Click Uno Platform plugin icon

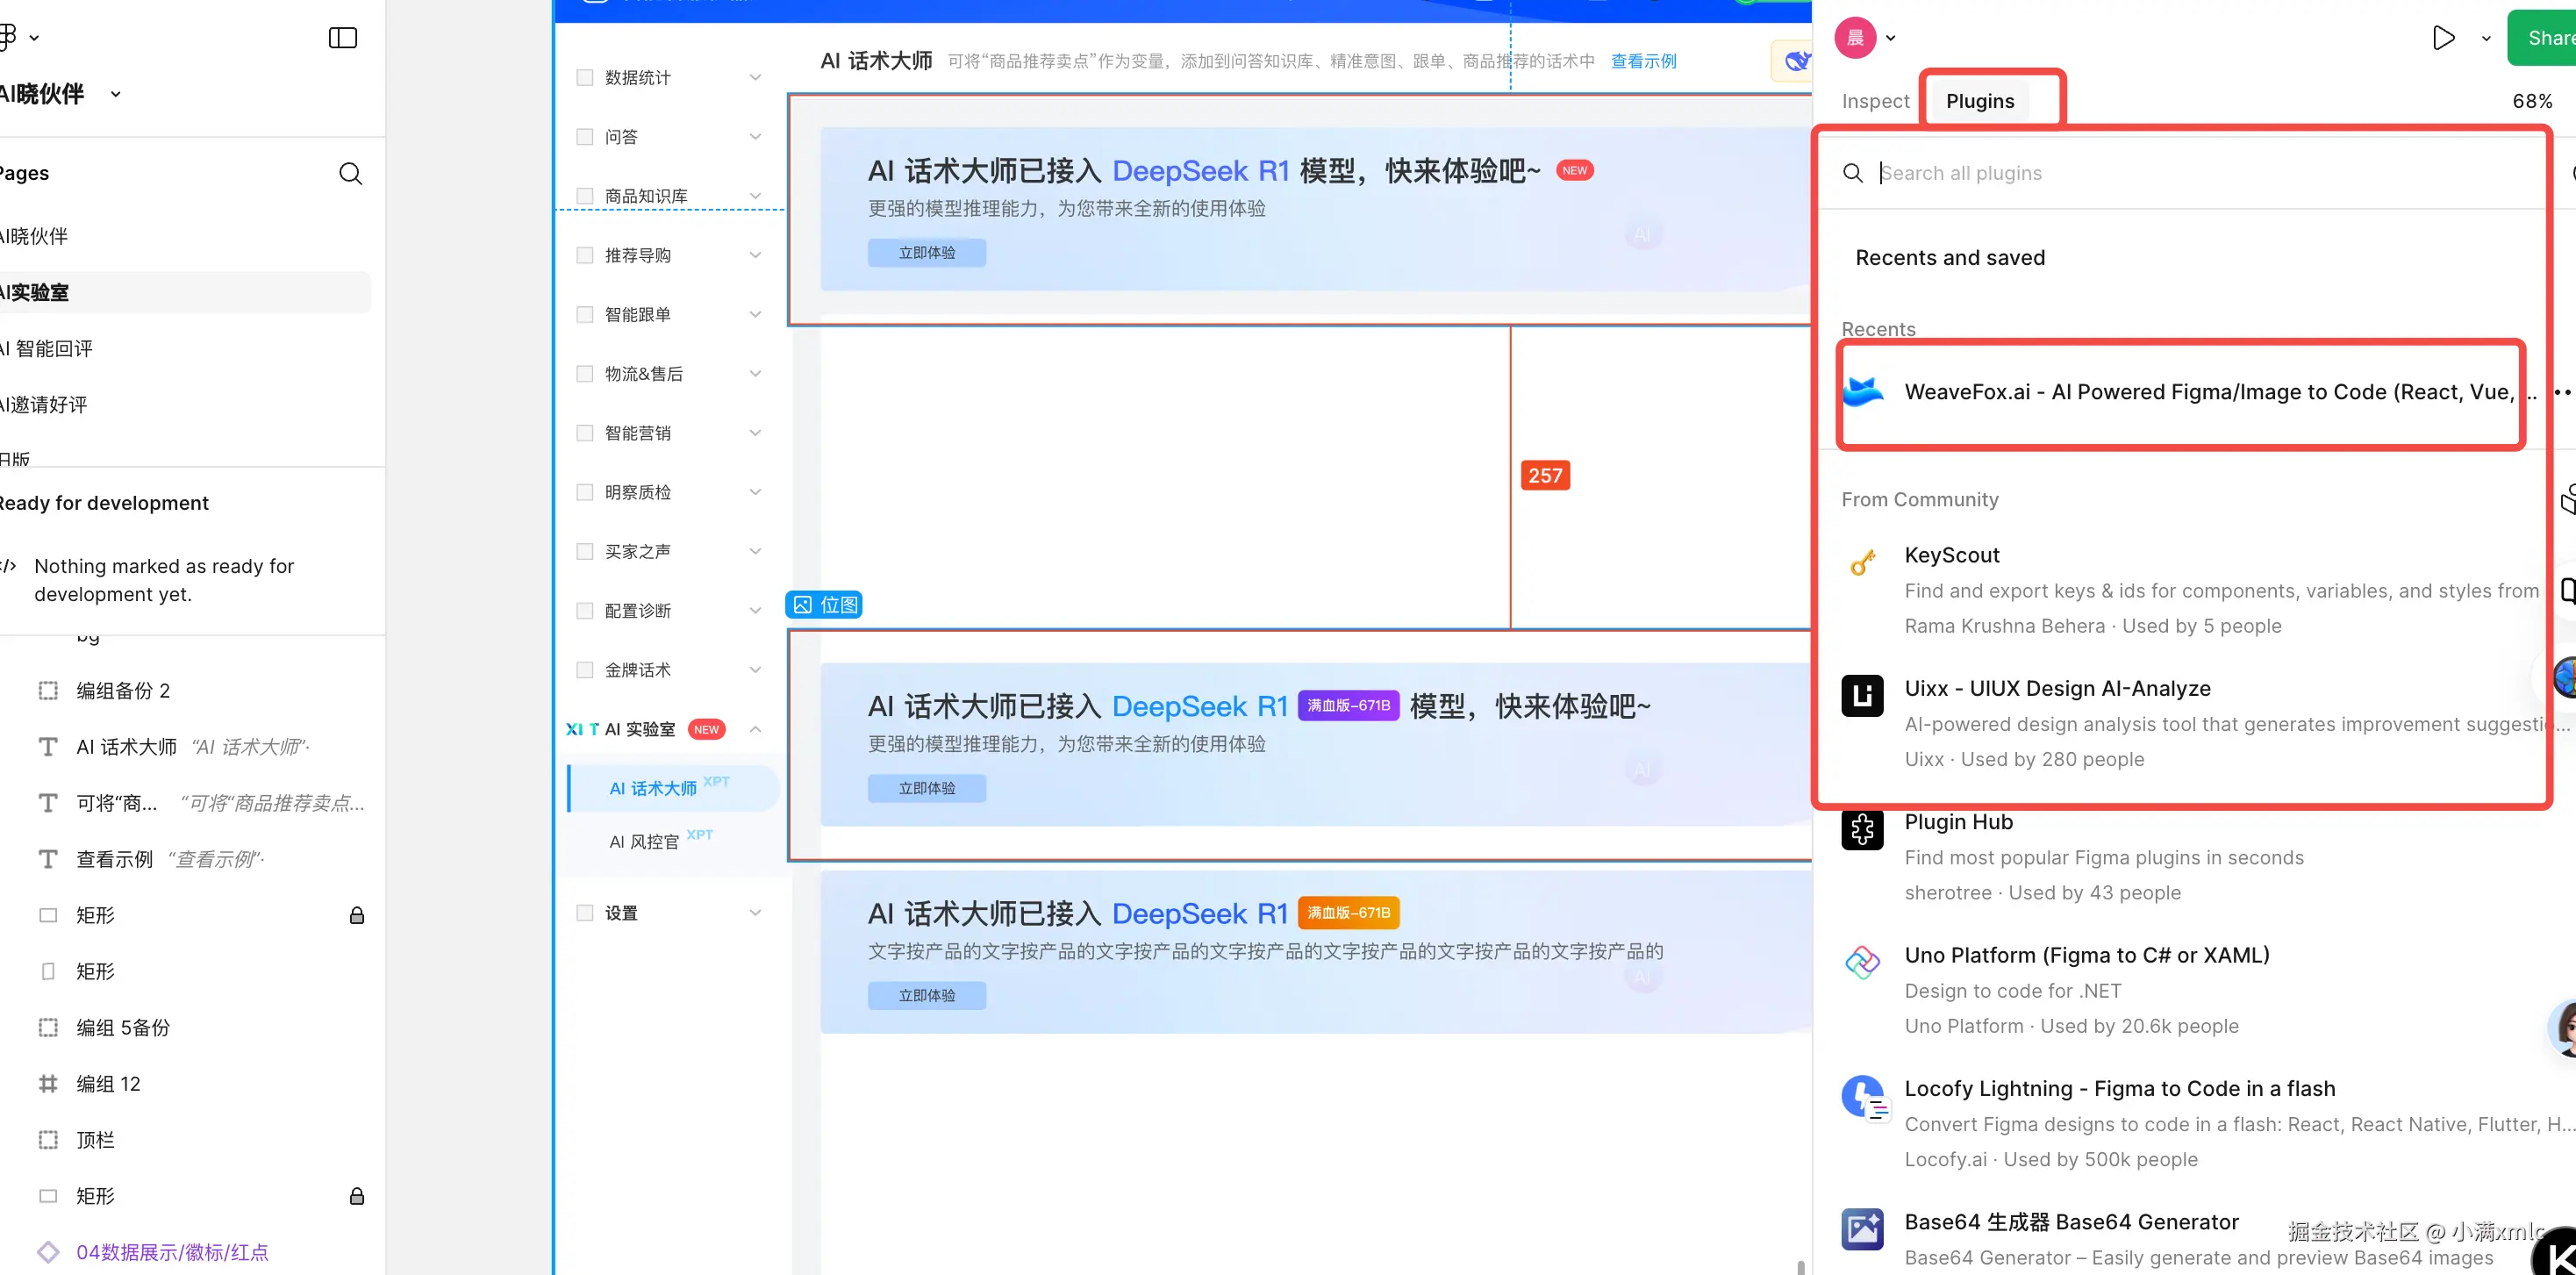pos(1862,962)
